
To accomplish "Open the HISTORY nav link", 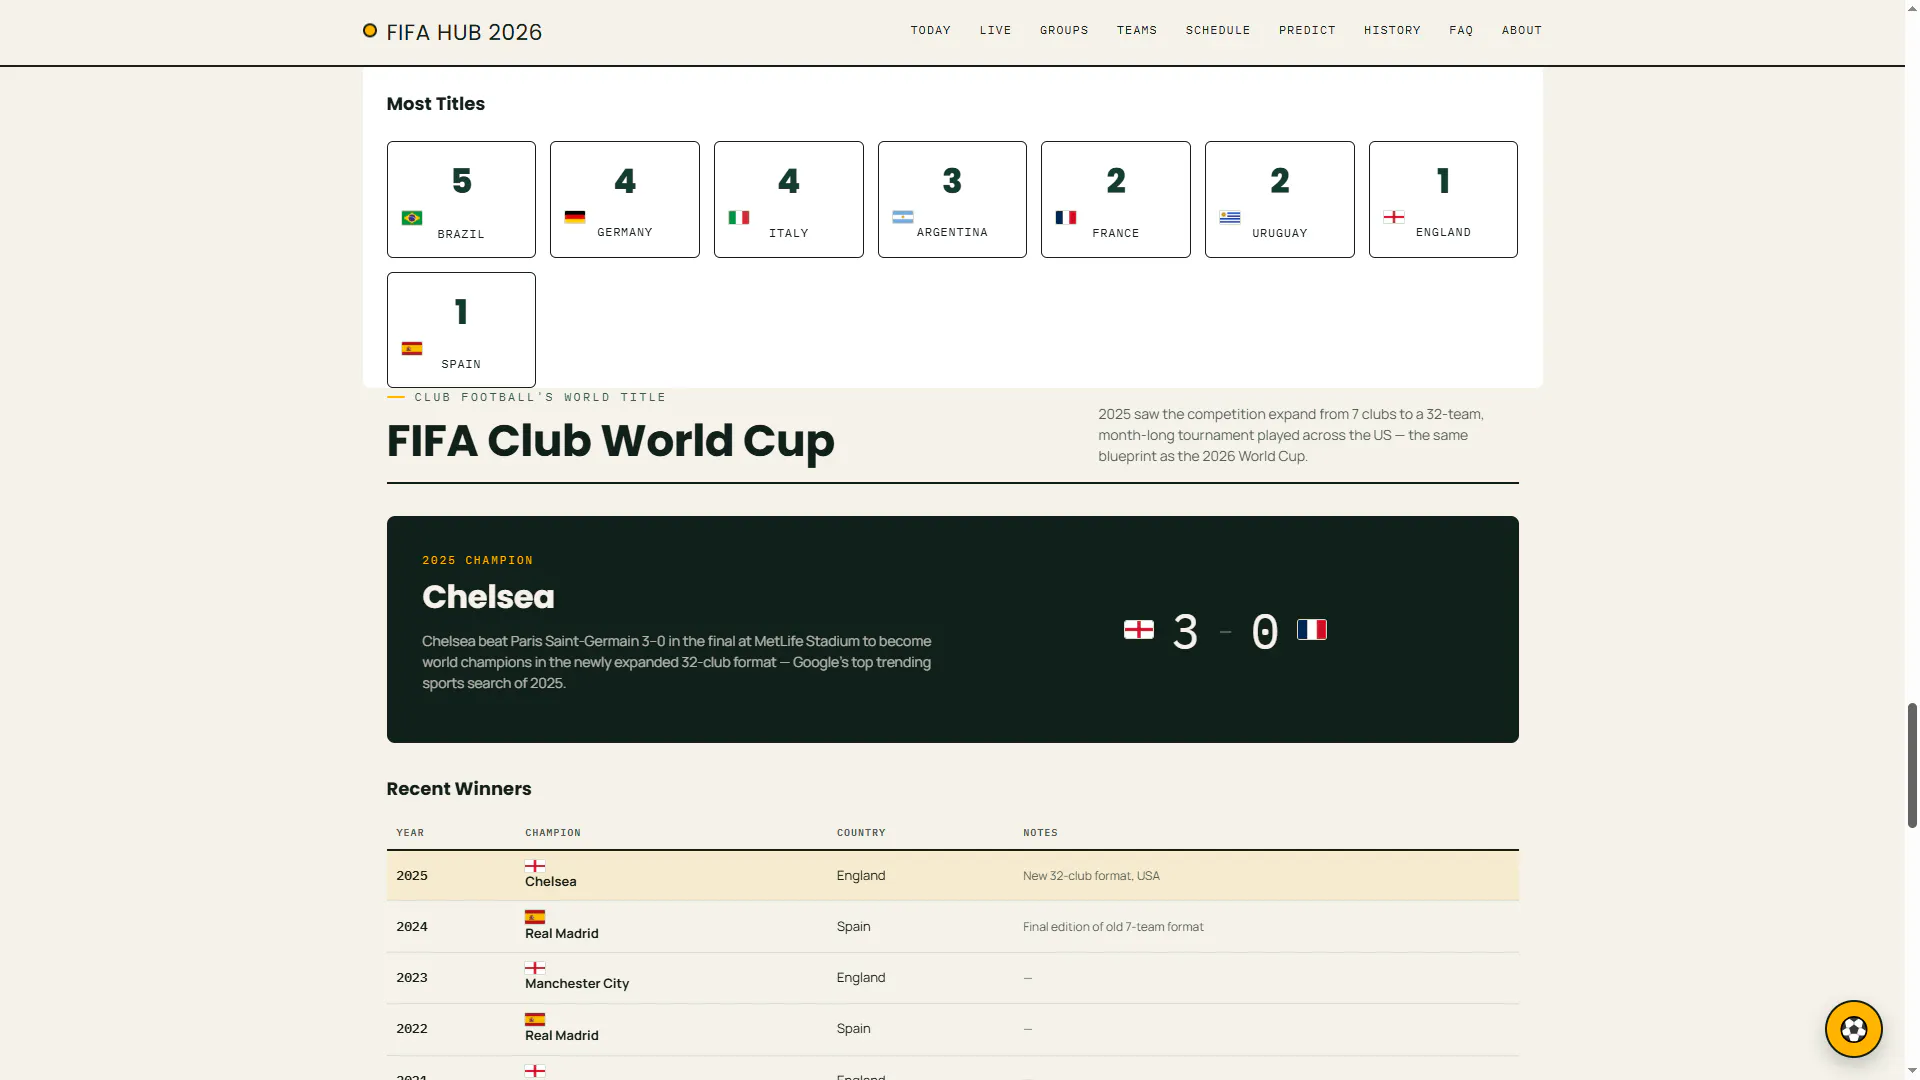I will (1392, 30).
